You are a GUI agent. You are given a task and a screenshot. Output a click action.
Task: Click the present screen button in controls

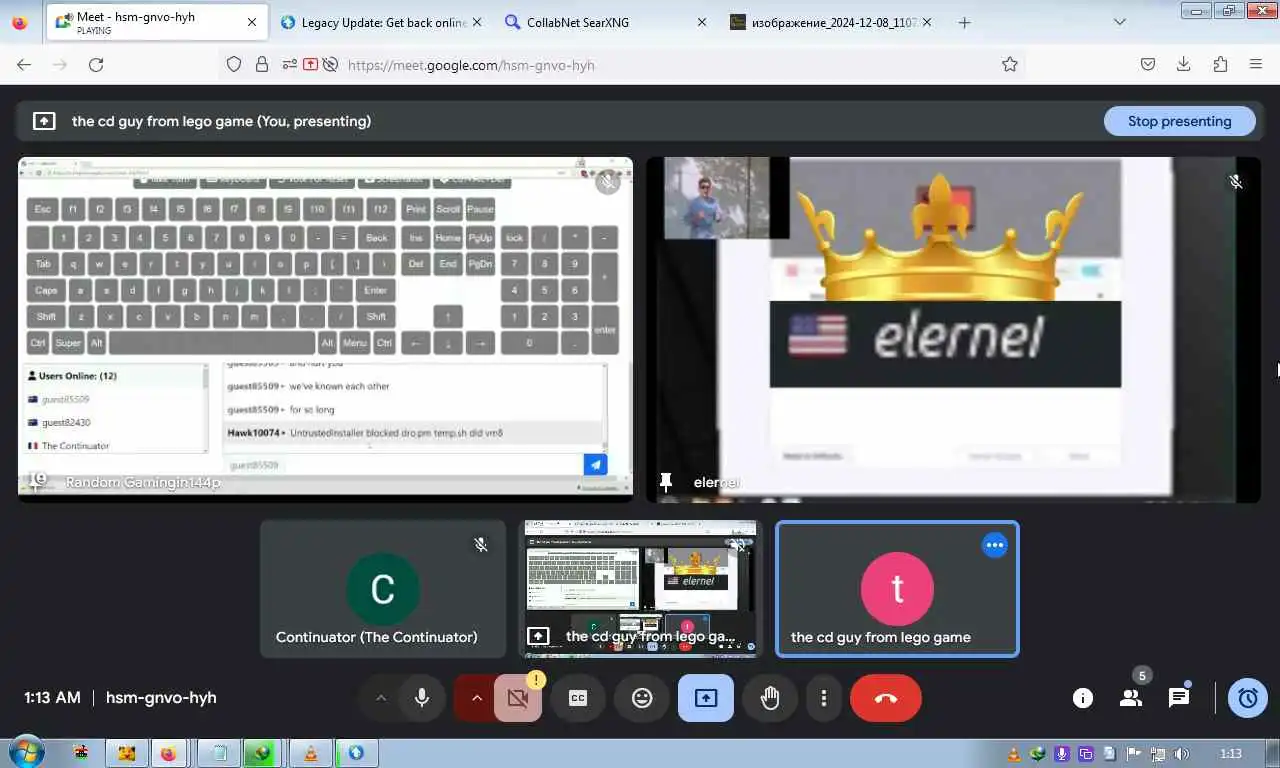click(706, 698)
